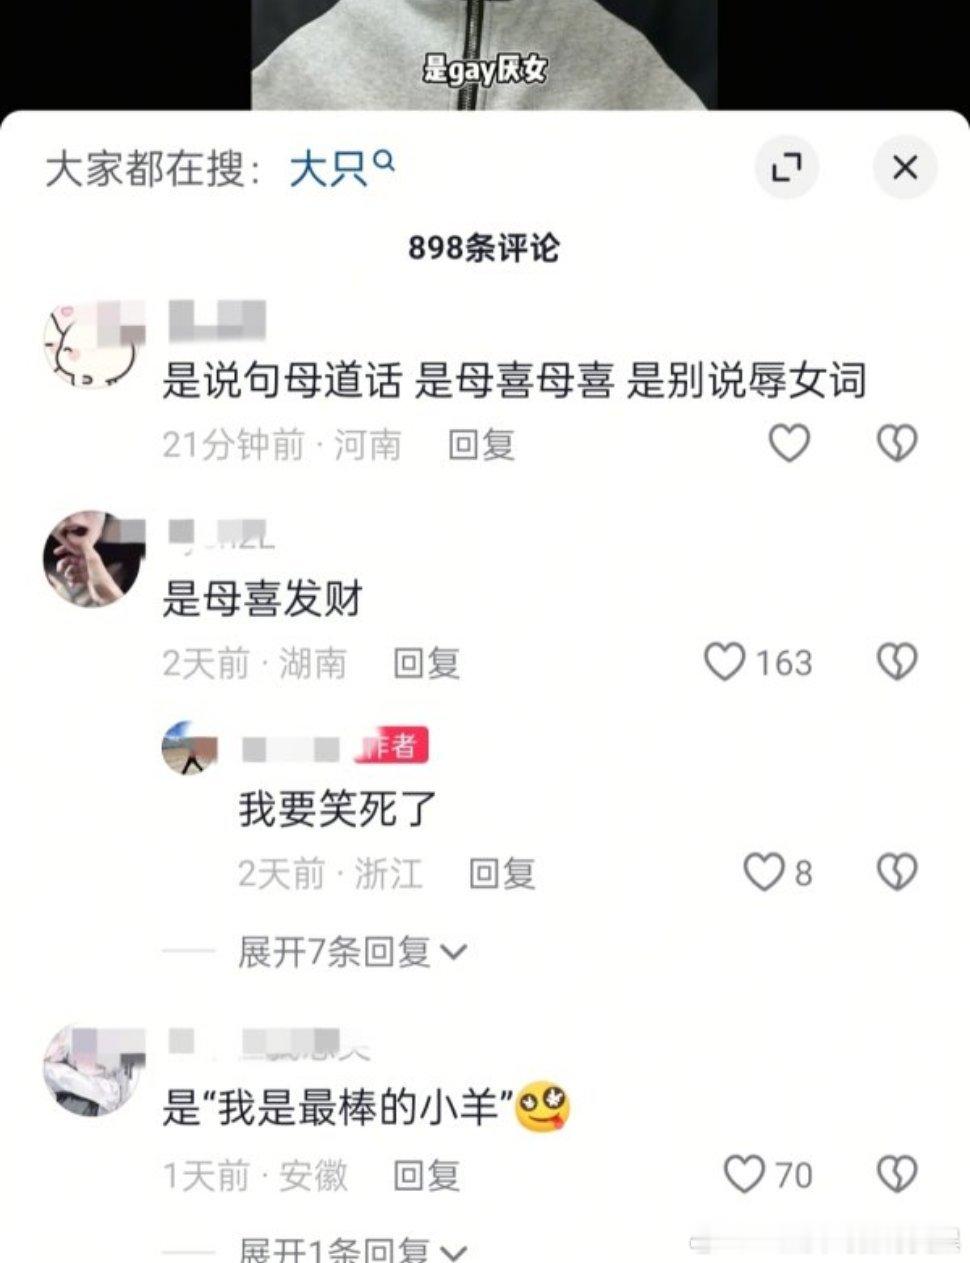Screen dimensions: 970x1263
Task: Like the author's reply 我要笑死了
Action: pos(764,873)
